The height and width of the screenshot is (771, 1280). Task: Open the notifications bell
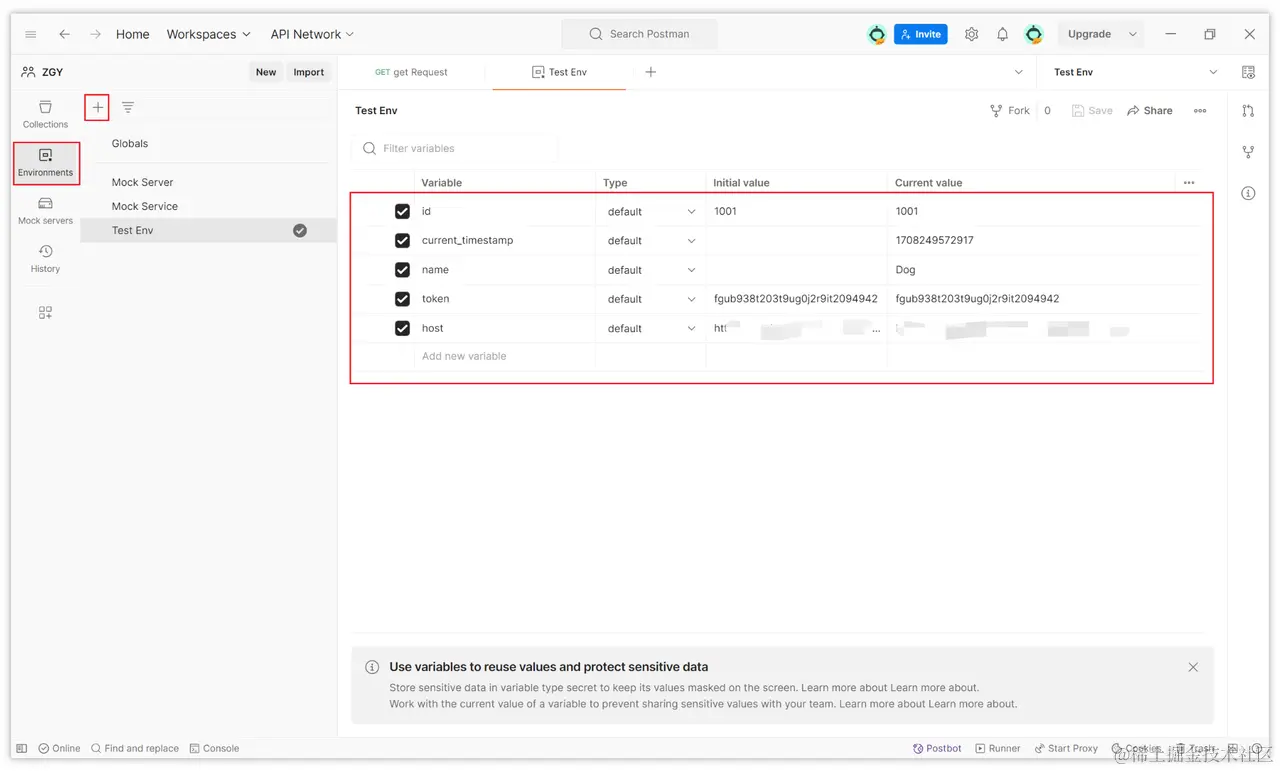(x=1002, y=34)
